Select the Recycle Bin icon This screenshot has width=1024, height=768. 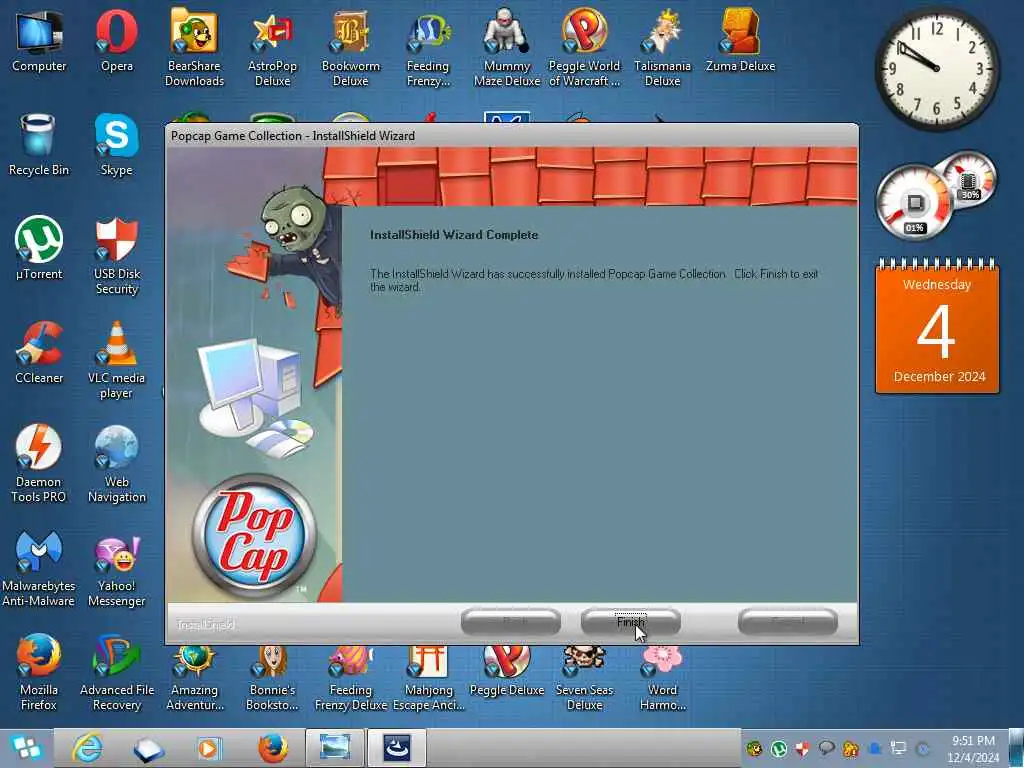click(39, 145)
